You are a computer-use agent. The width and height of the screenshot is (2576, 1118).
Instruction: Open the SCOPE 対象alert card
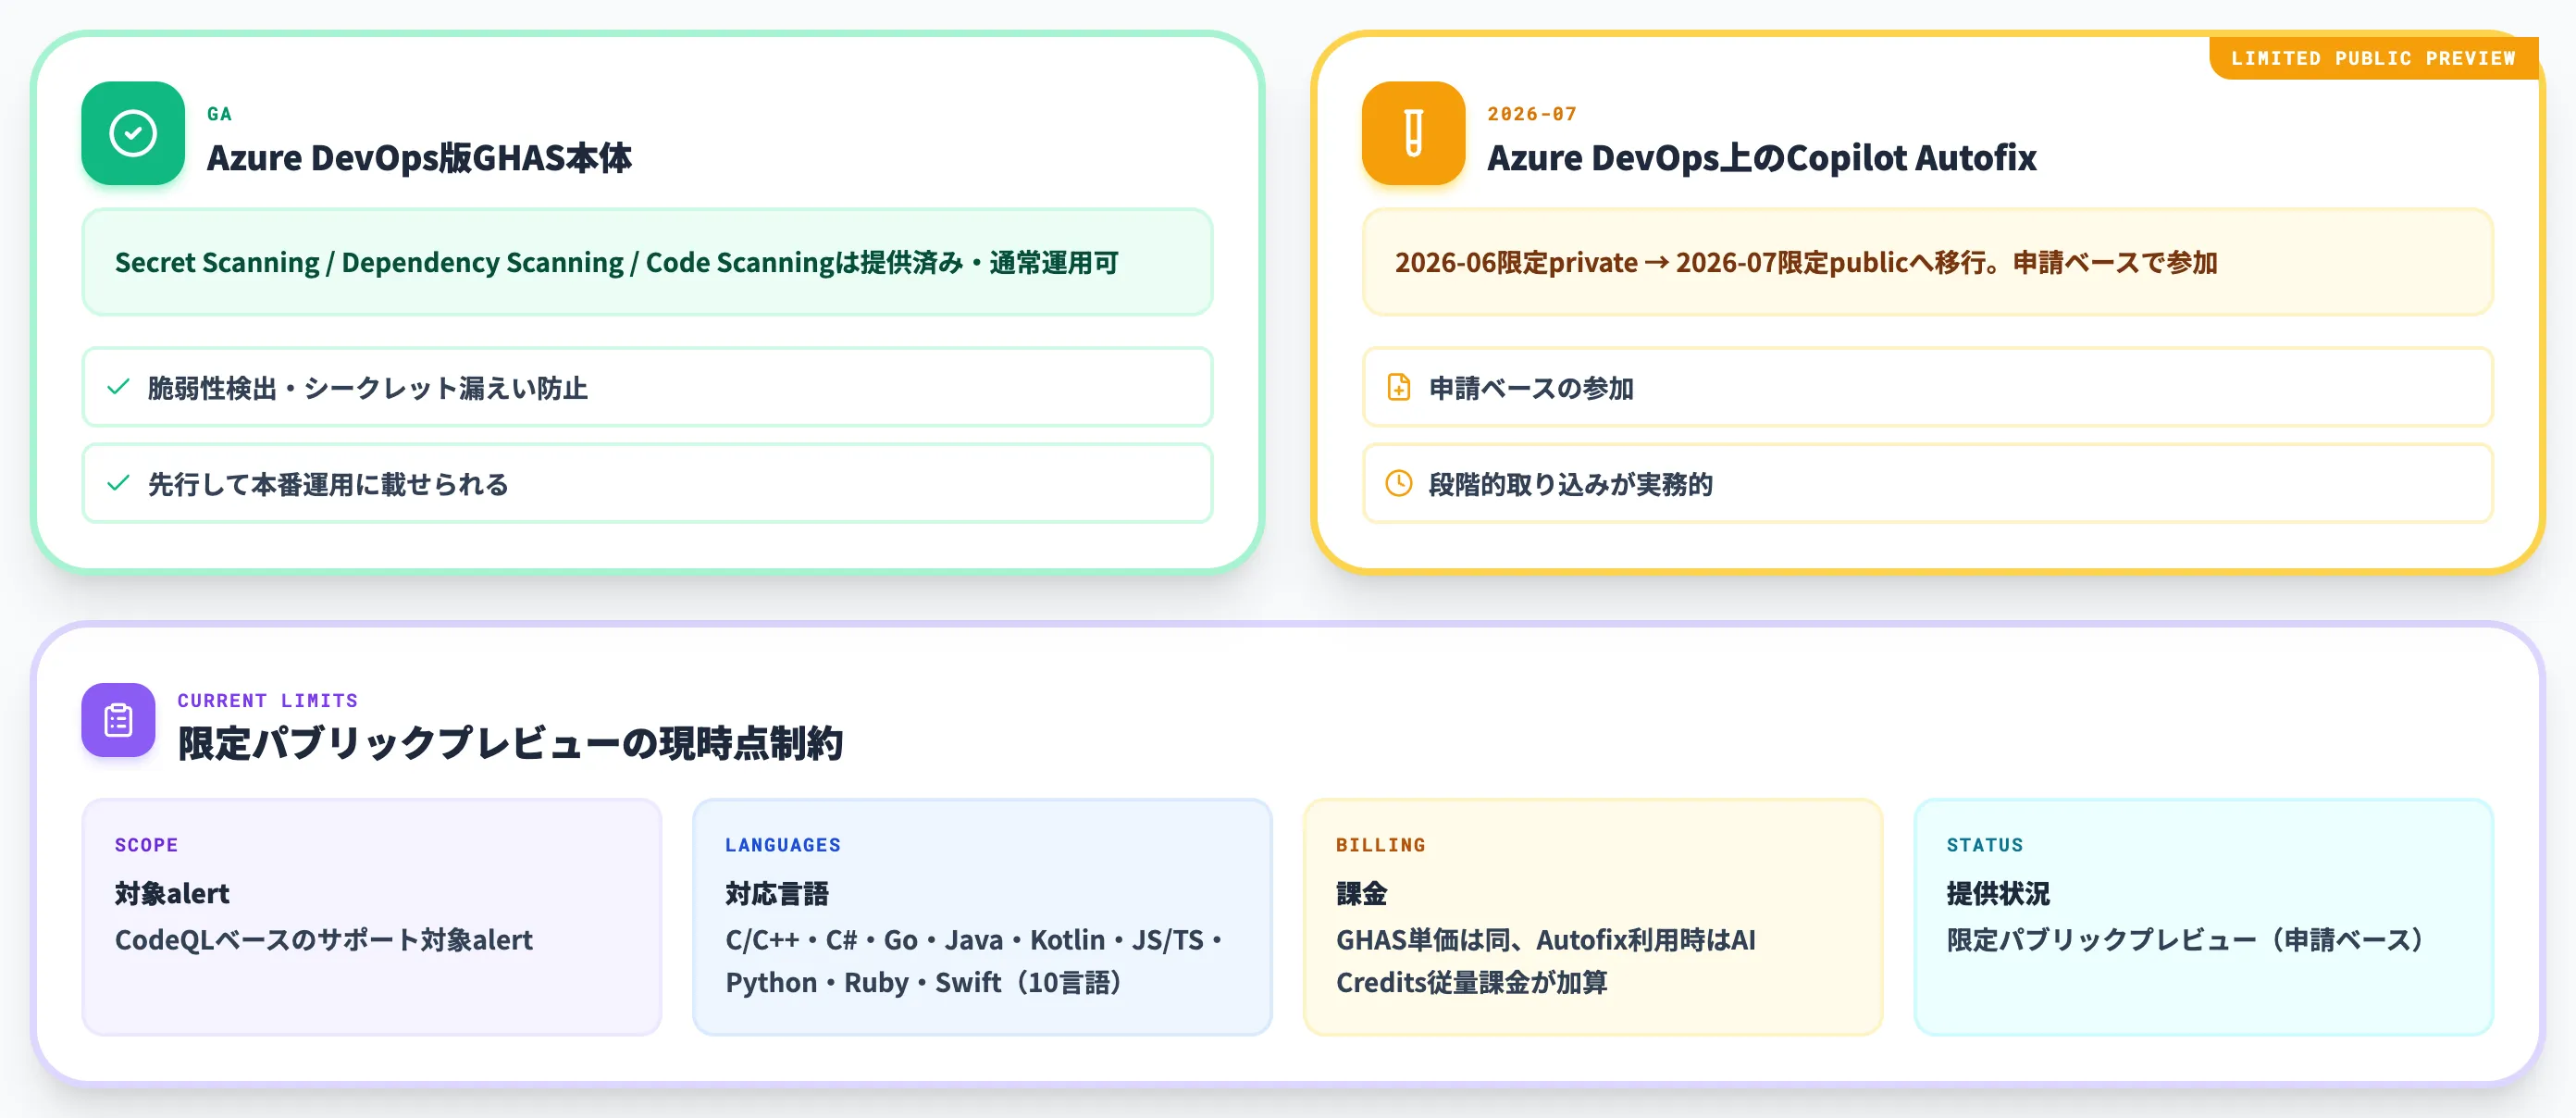[372, 917]
